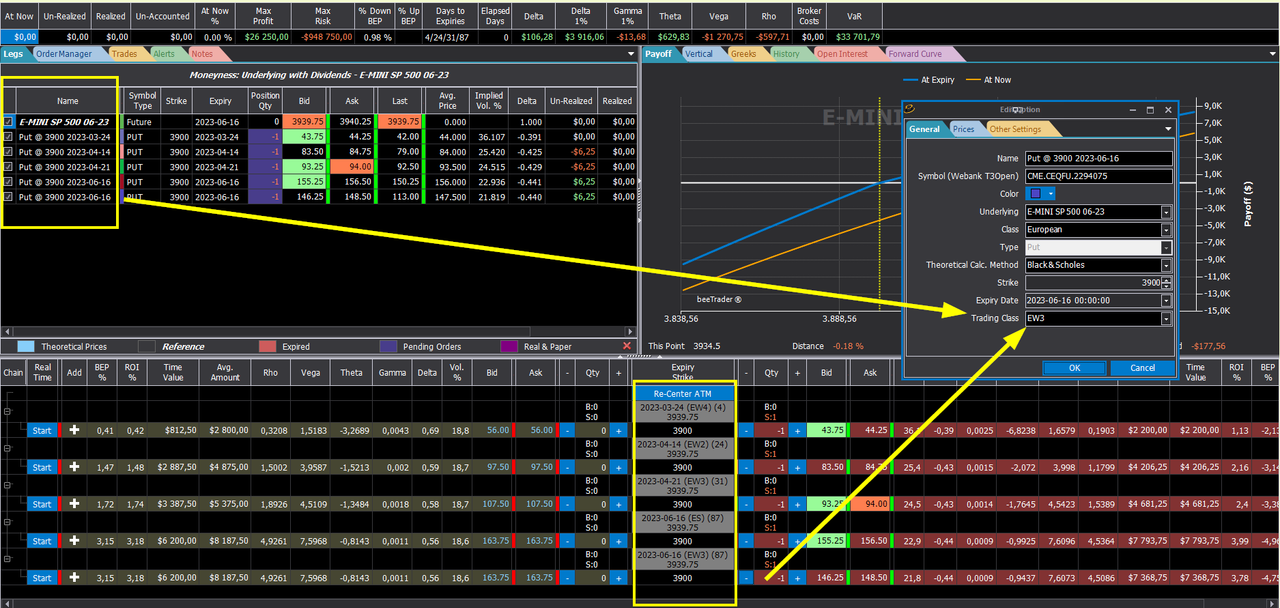This screenshot has width=1280, height=608.
Task: Open the Alerts tab
Action: tap(164, 54)
